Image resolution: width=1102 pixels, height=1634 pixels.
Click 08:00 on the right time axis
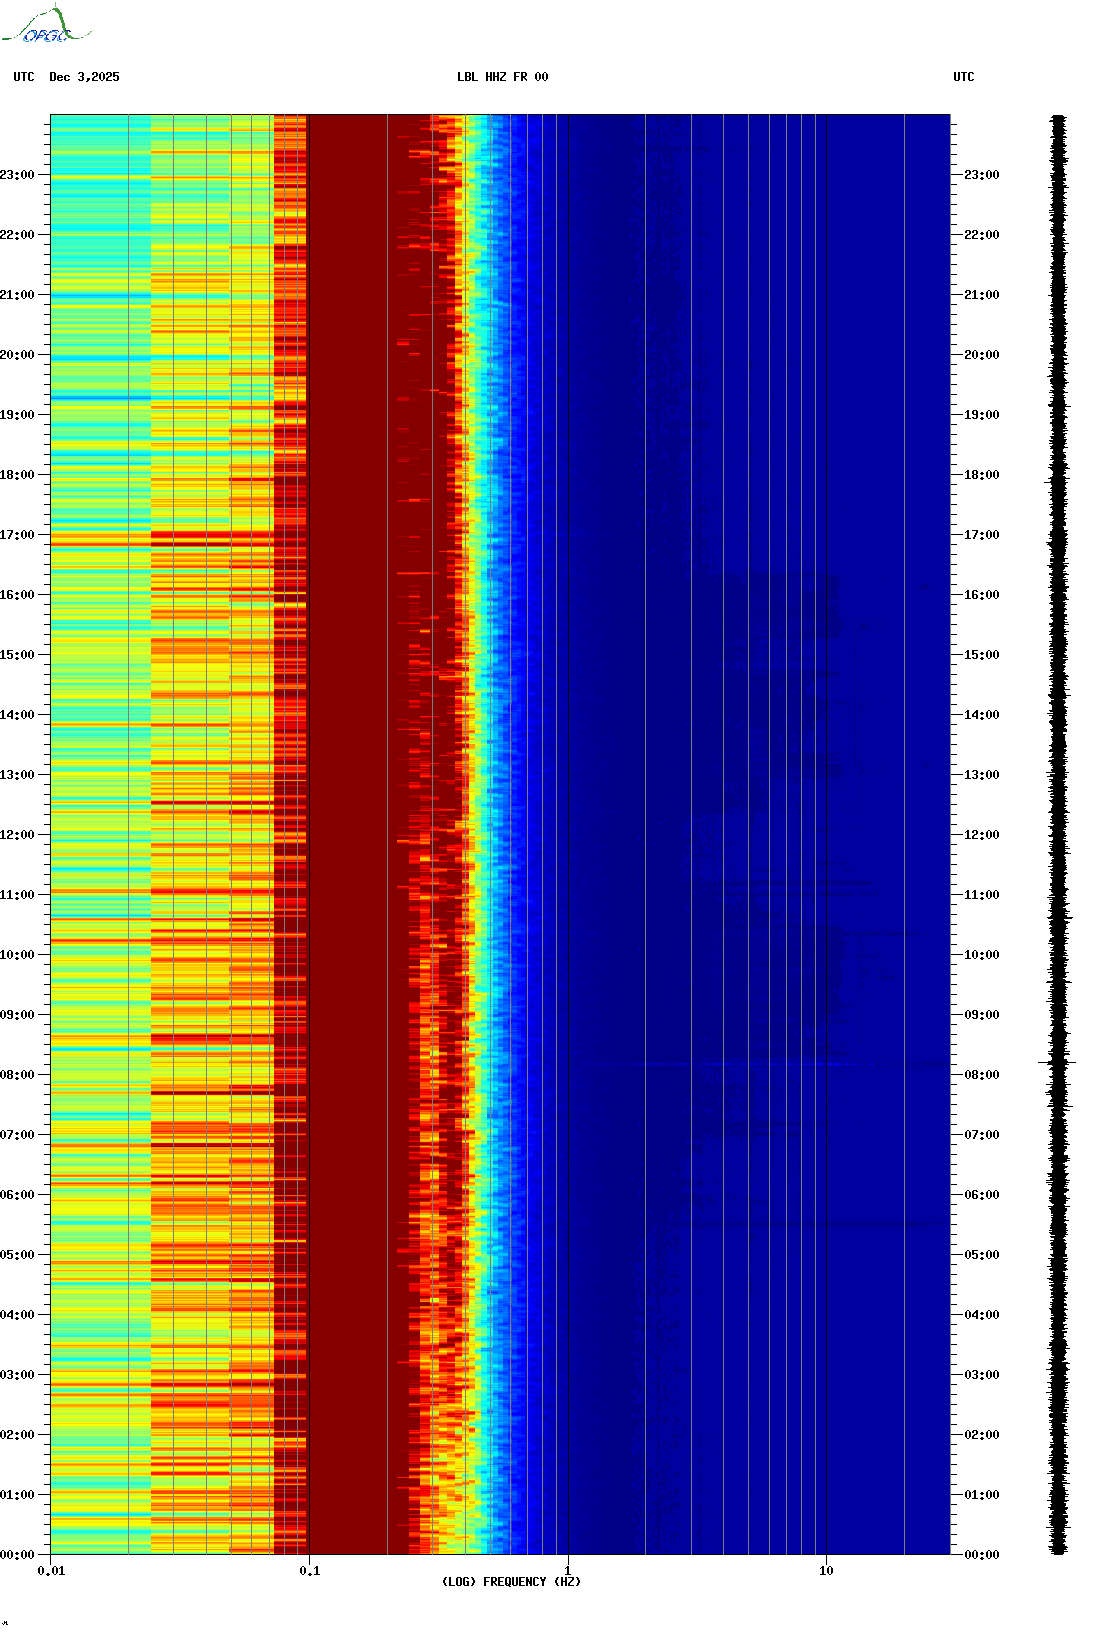coord(982,1075)
